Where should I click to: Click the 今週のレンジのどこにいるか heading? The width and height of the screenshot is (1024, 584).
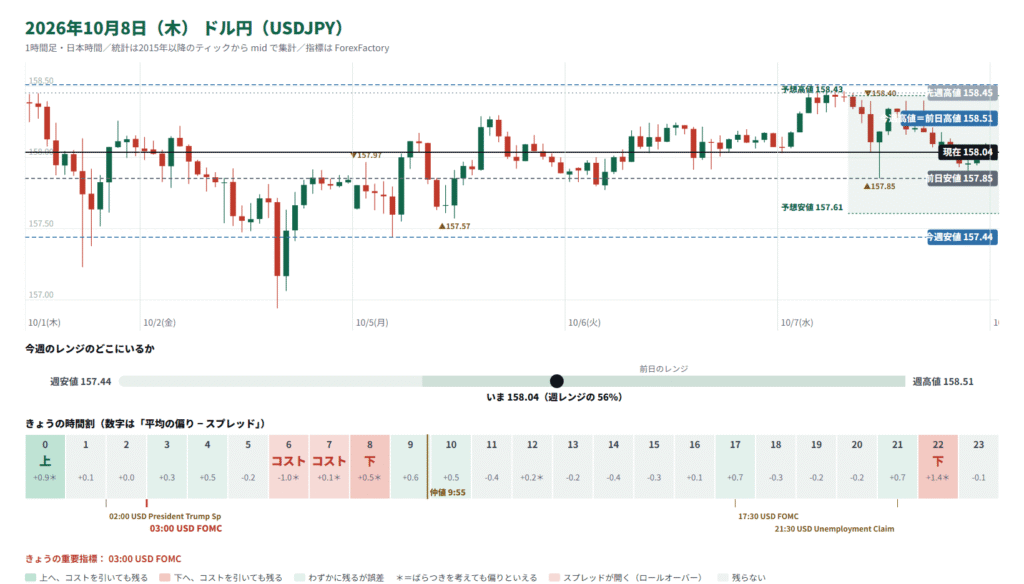pos(90,349)
